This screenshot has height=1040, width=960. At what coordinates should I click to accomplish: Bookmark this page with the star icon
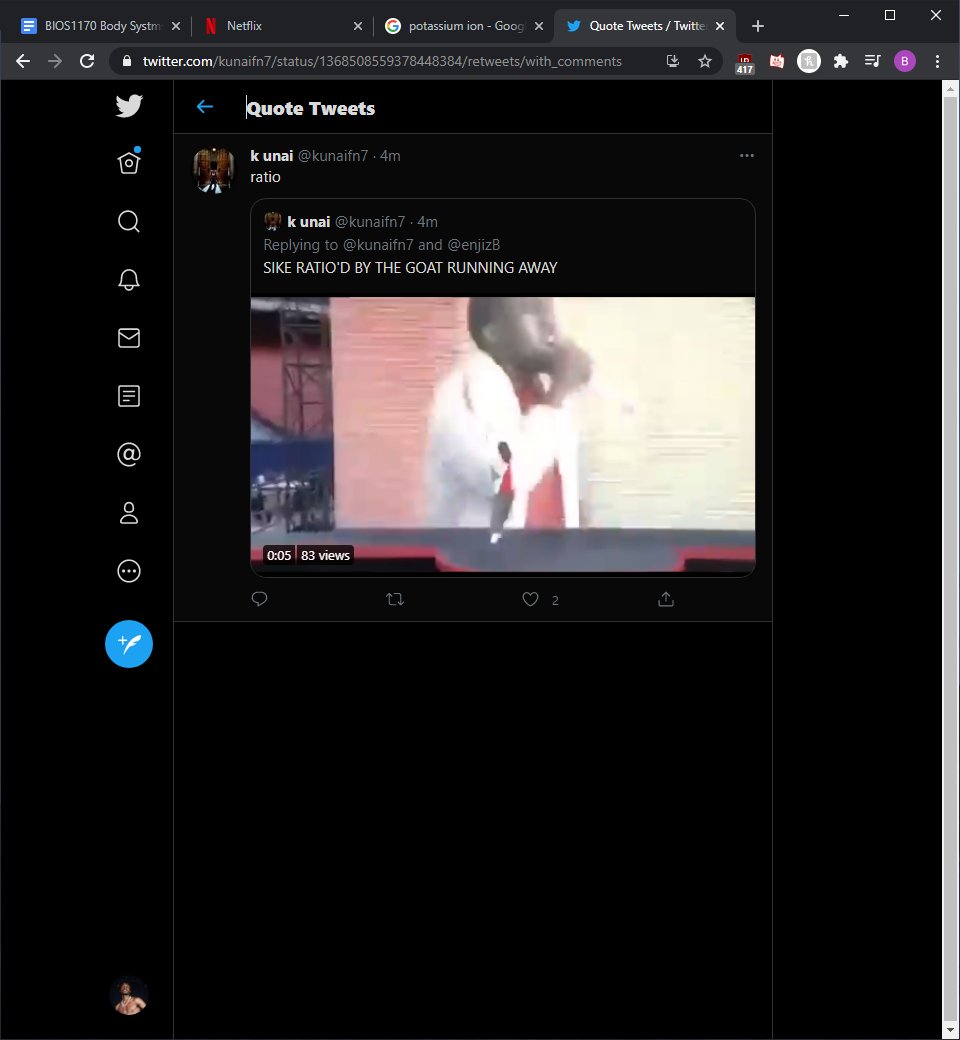[704, 61]
